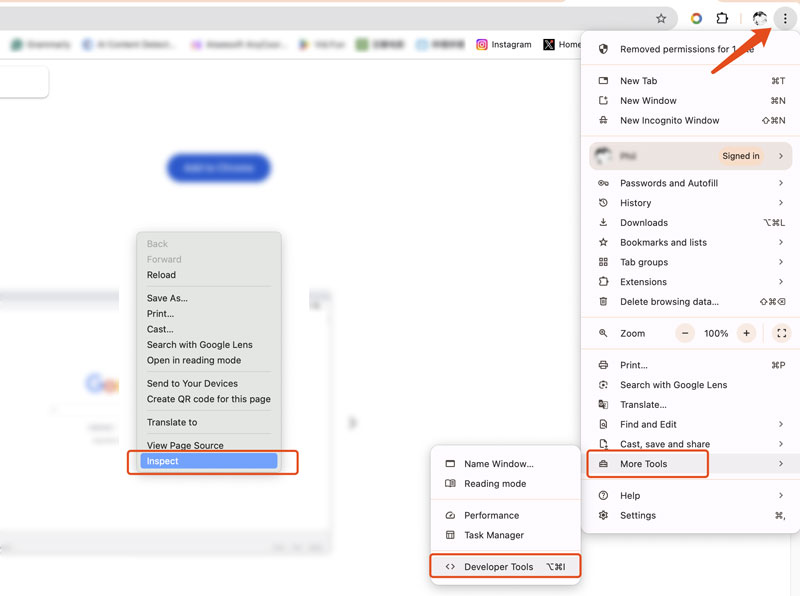Choose New Tab from the Chrome menu
The height and width of the screenshot is (596, 800).
[x=691, y=81]
